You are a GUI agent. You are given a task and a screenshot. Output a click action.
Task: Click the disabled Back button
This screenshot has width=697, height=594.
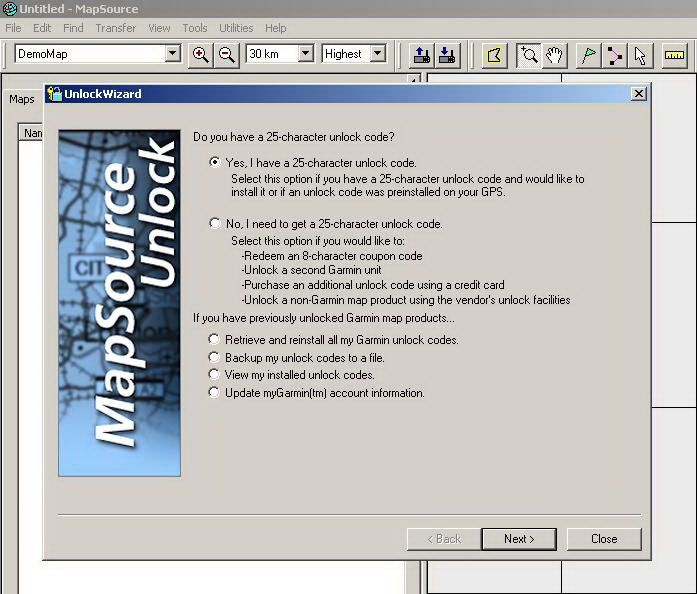[444, 539]
